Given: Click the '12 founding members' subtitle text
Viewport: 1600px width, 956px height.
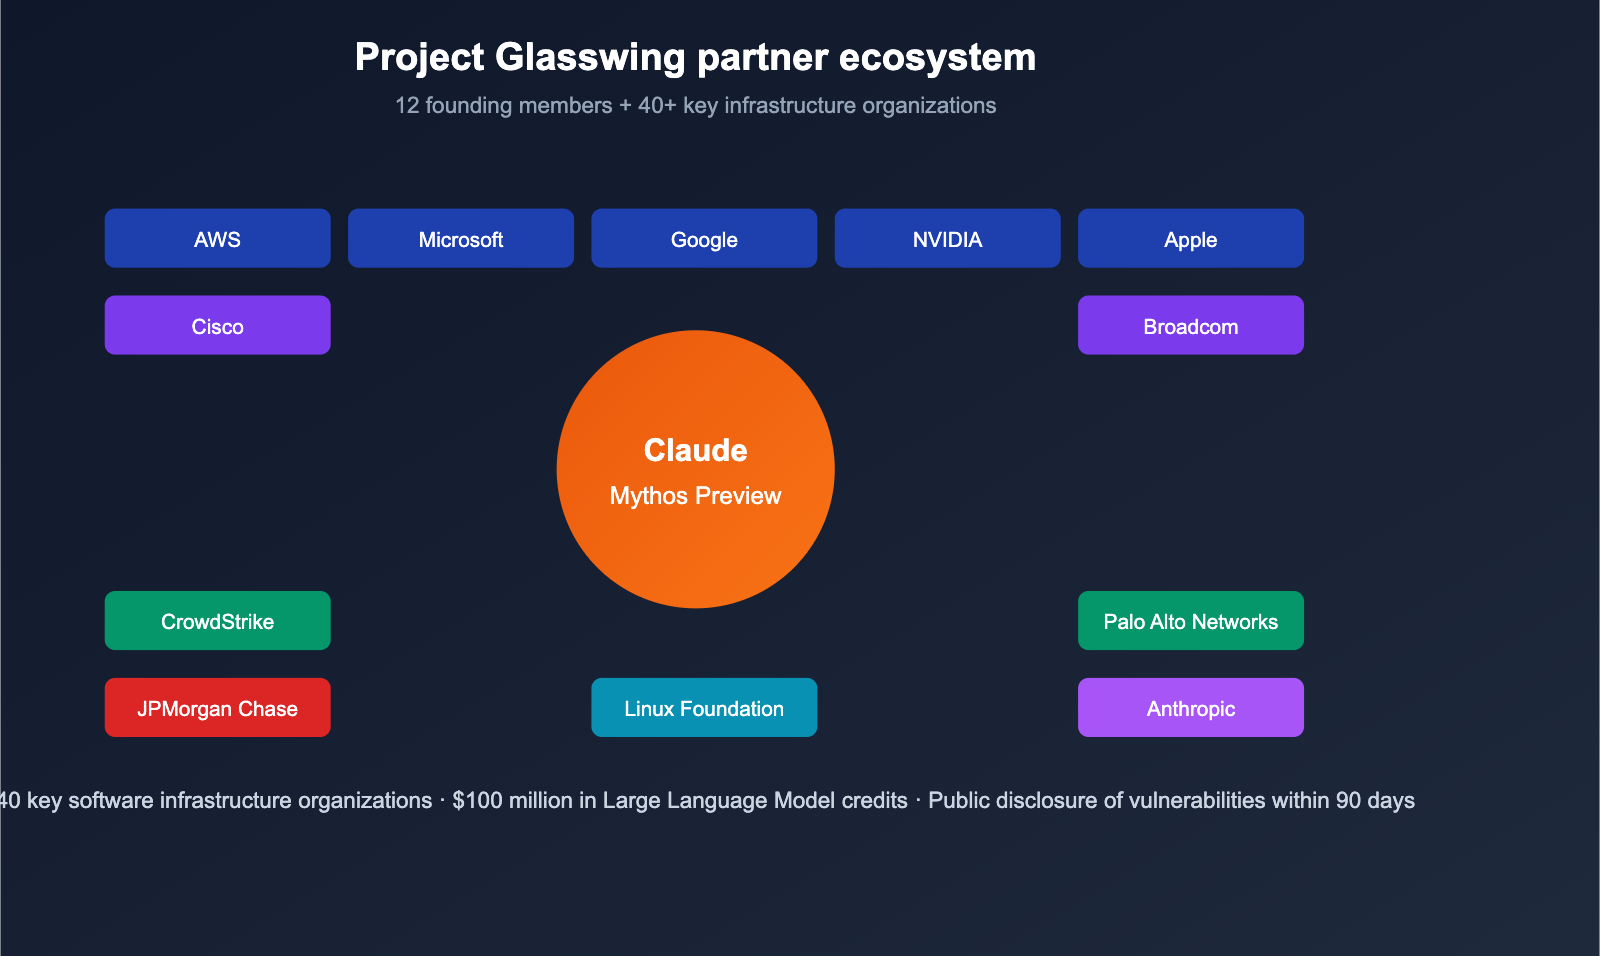Looking at the screenshot, I should (503, 106).
